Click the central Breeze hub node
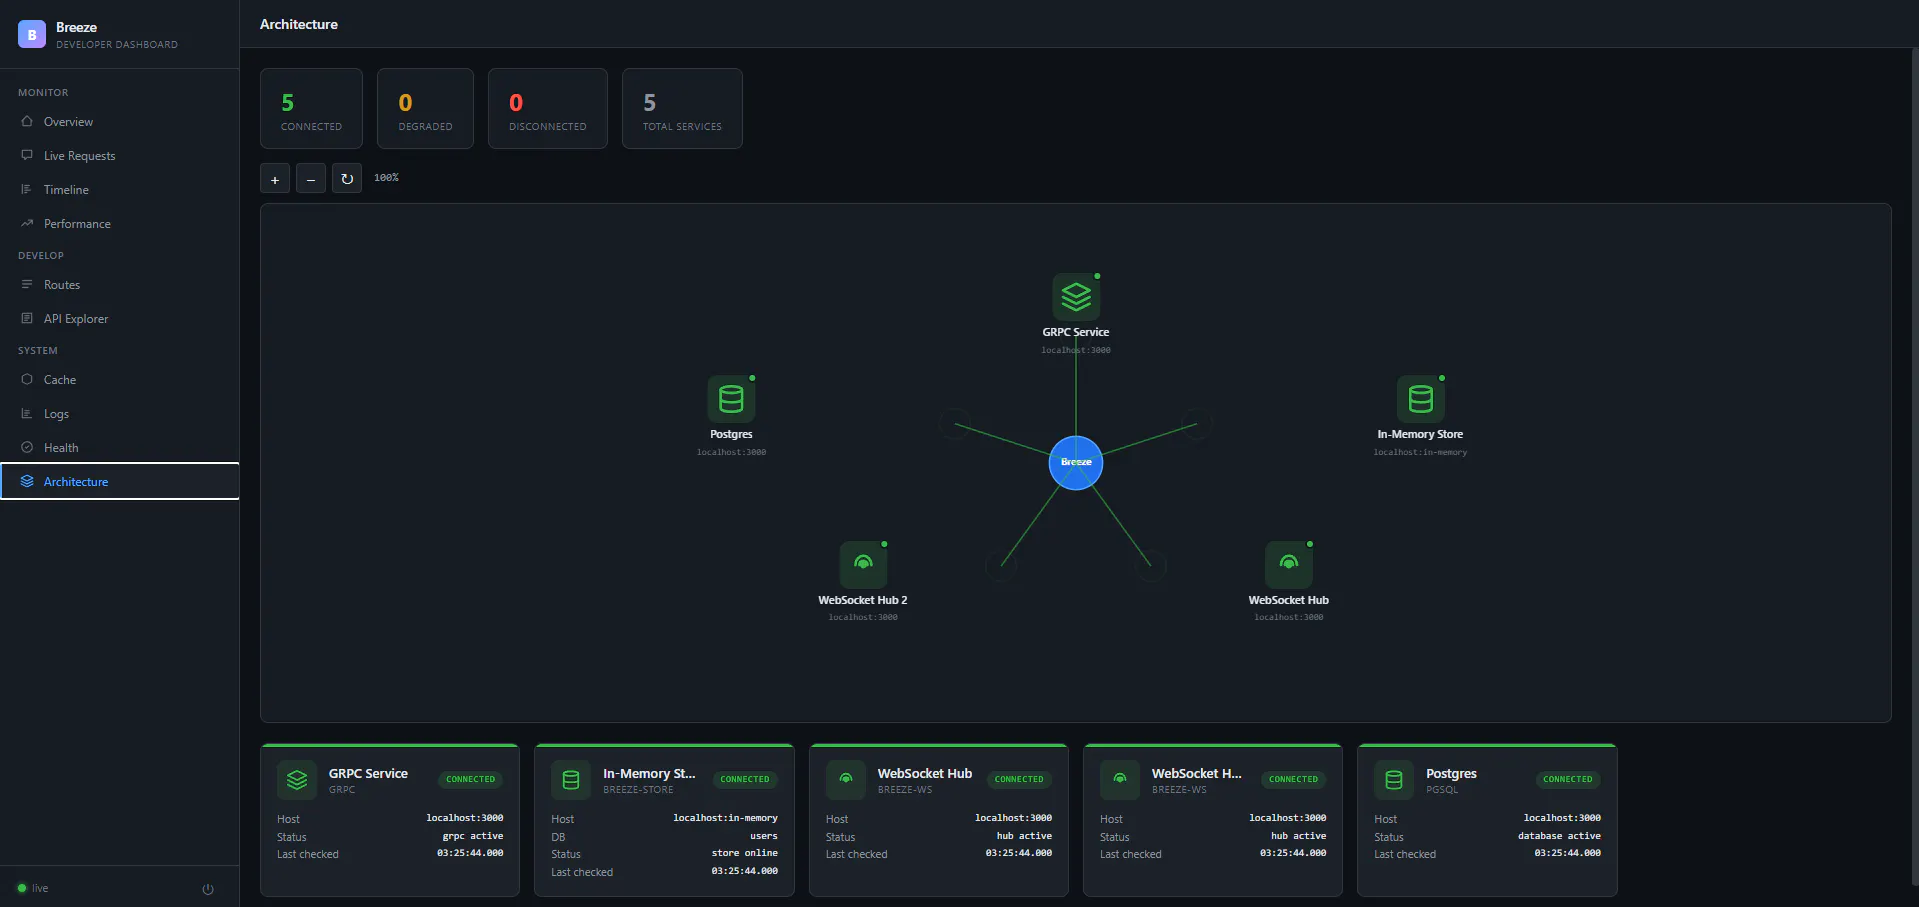Viewport: 1919px width, 907px height. tap(1076, 462)
